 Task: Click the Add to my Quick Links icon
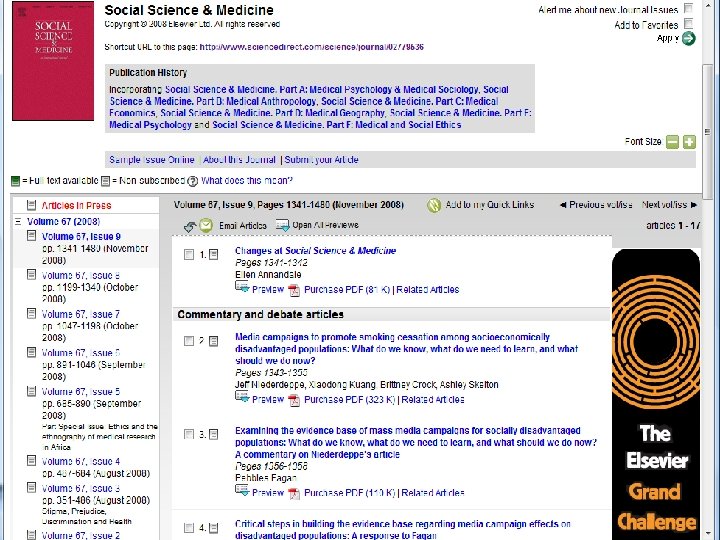pos(434,205)
